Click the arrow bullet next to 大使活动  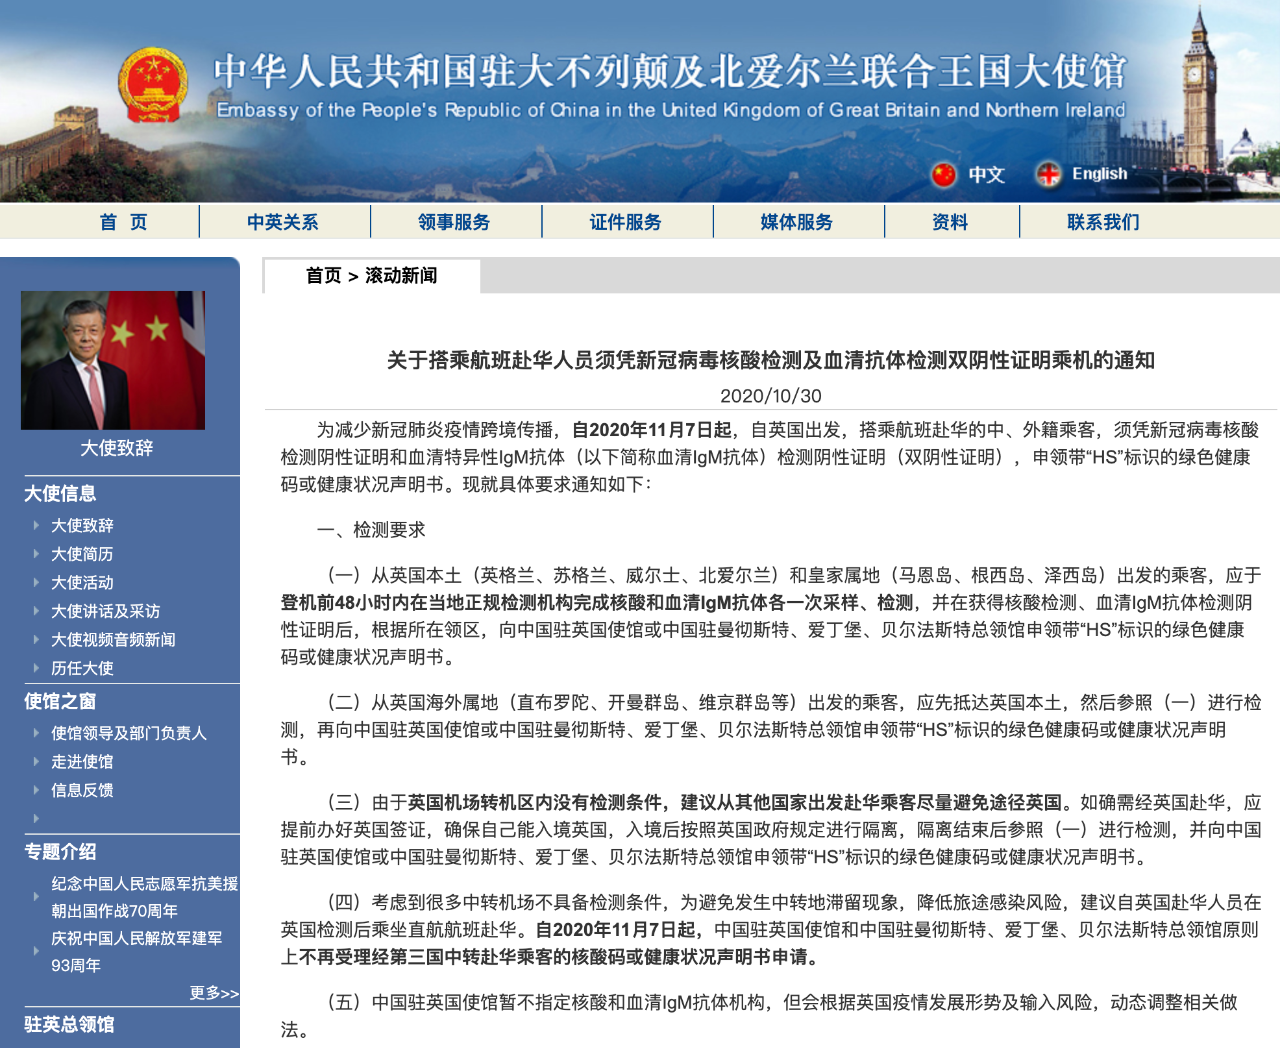click(x=36, y=583)
